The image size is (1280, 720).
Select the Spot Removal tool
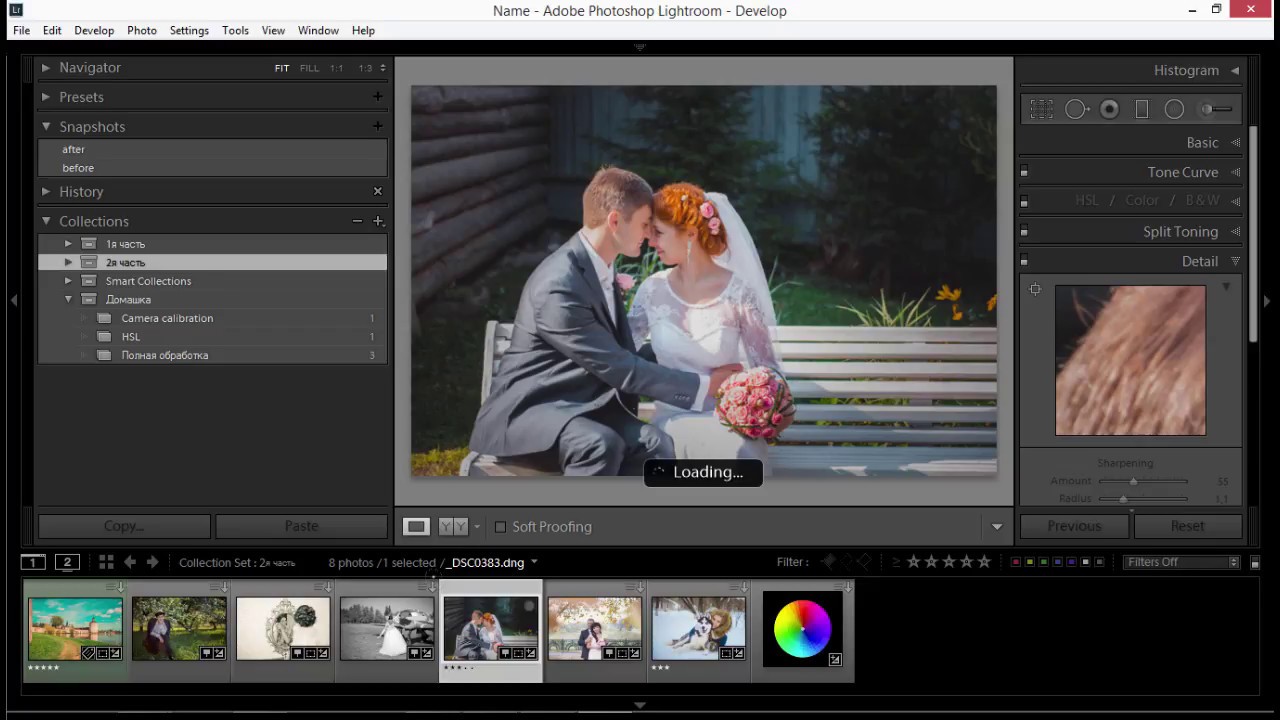[x=1076, y=110]
